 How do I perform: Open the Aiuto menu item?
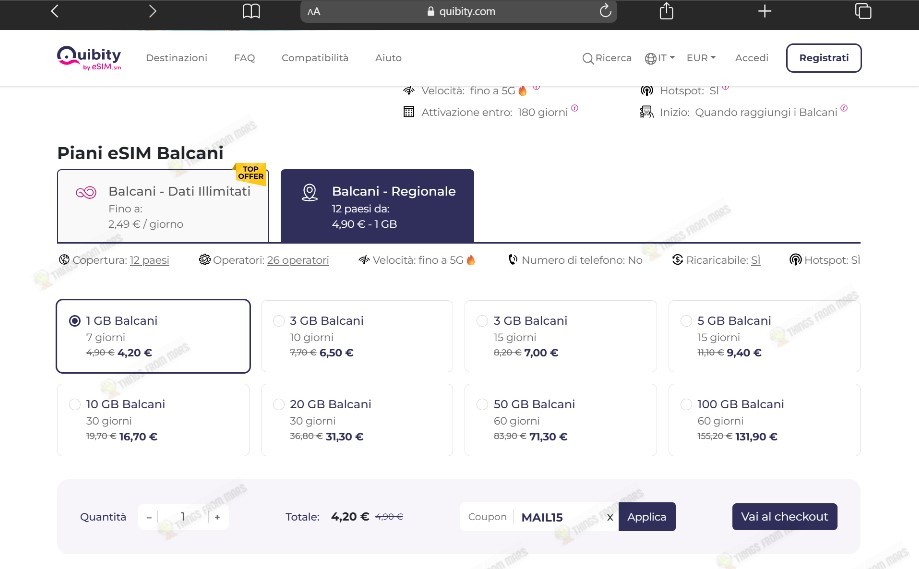pyautogui.click(x=388, y=58)
